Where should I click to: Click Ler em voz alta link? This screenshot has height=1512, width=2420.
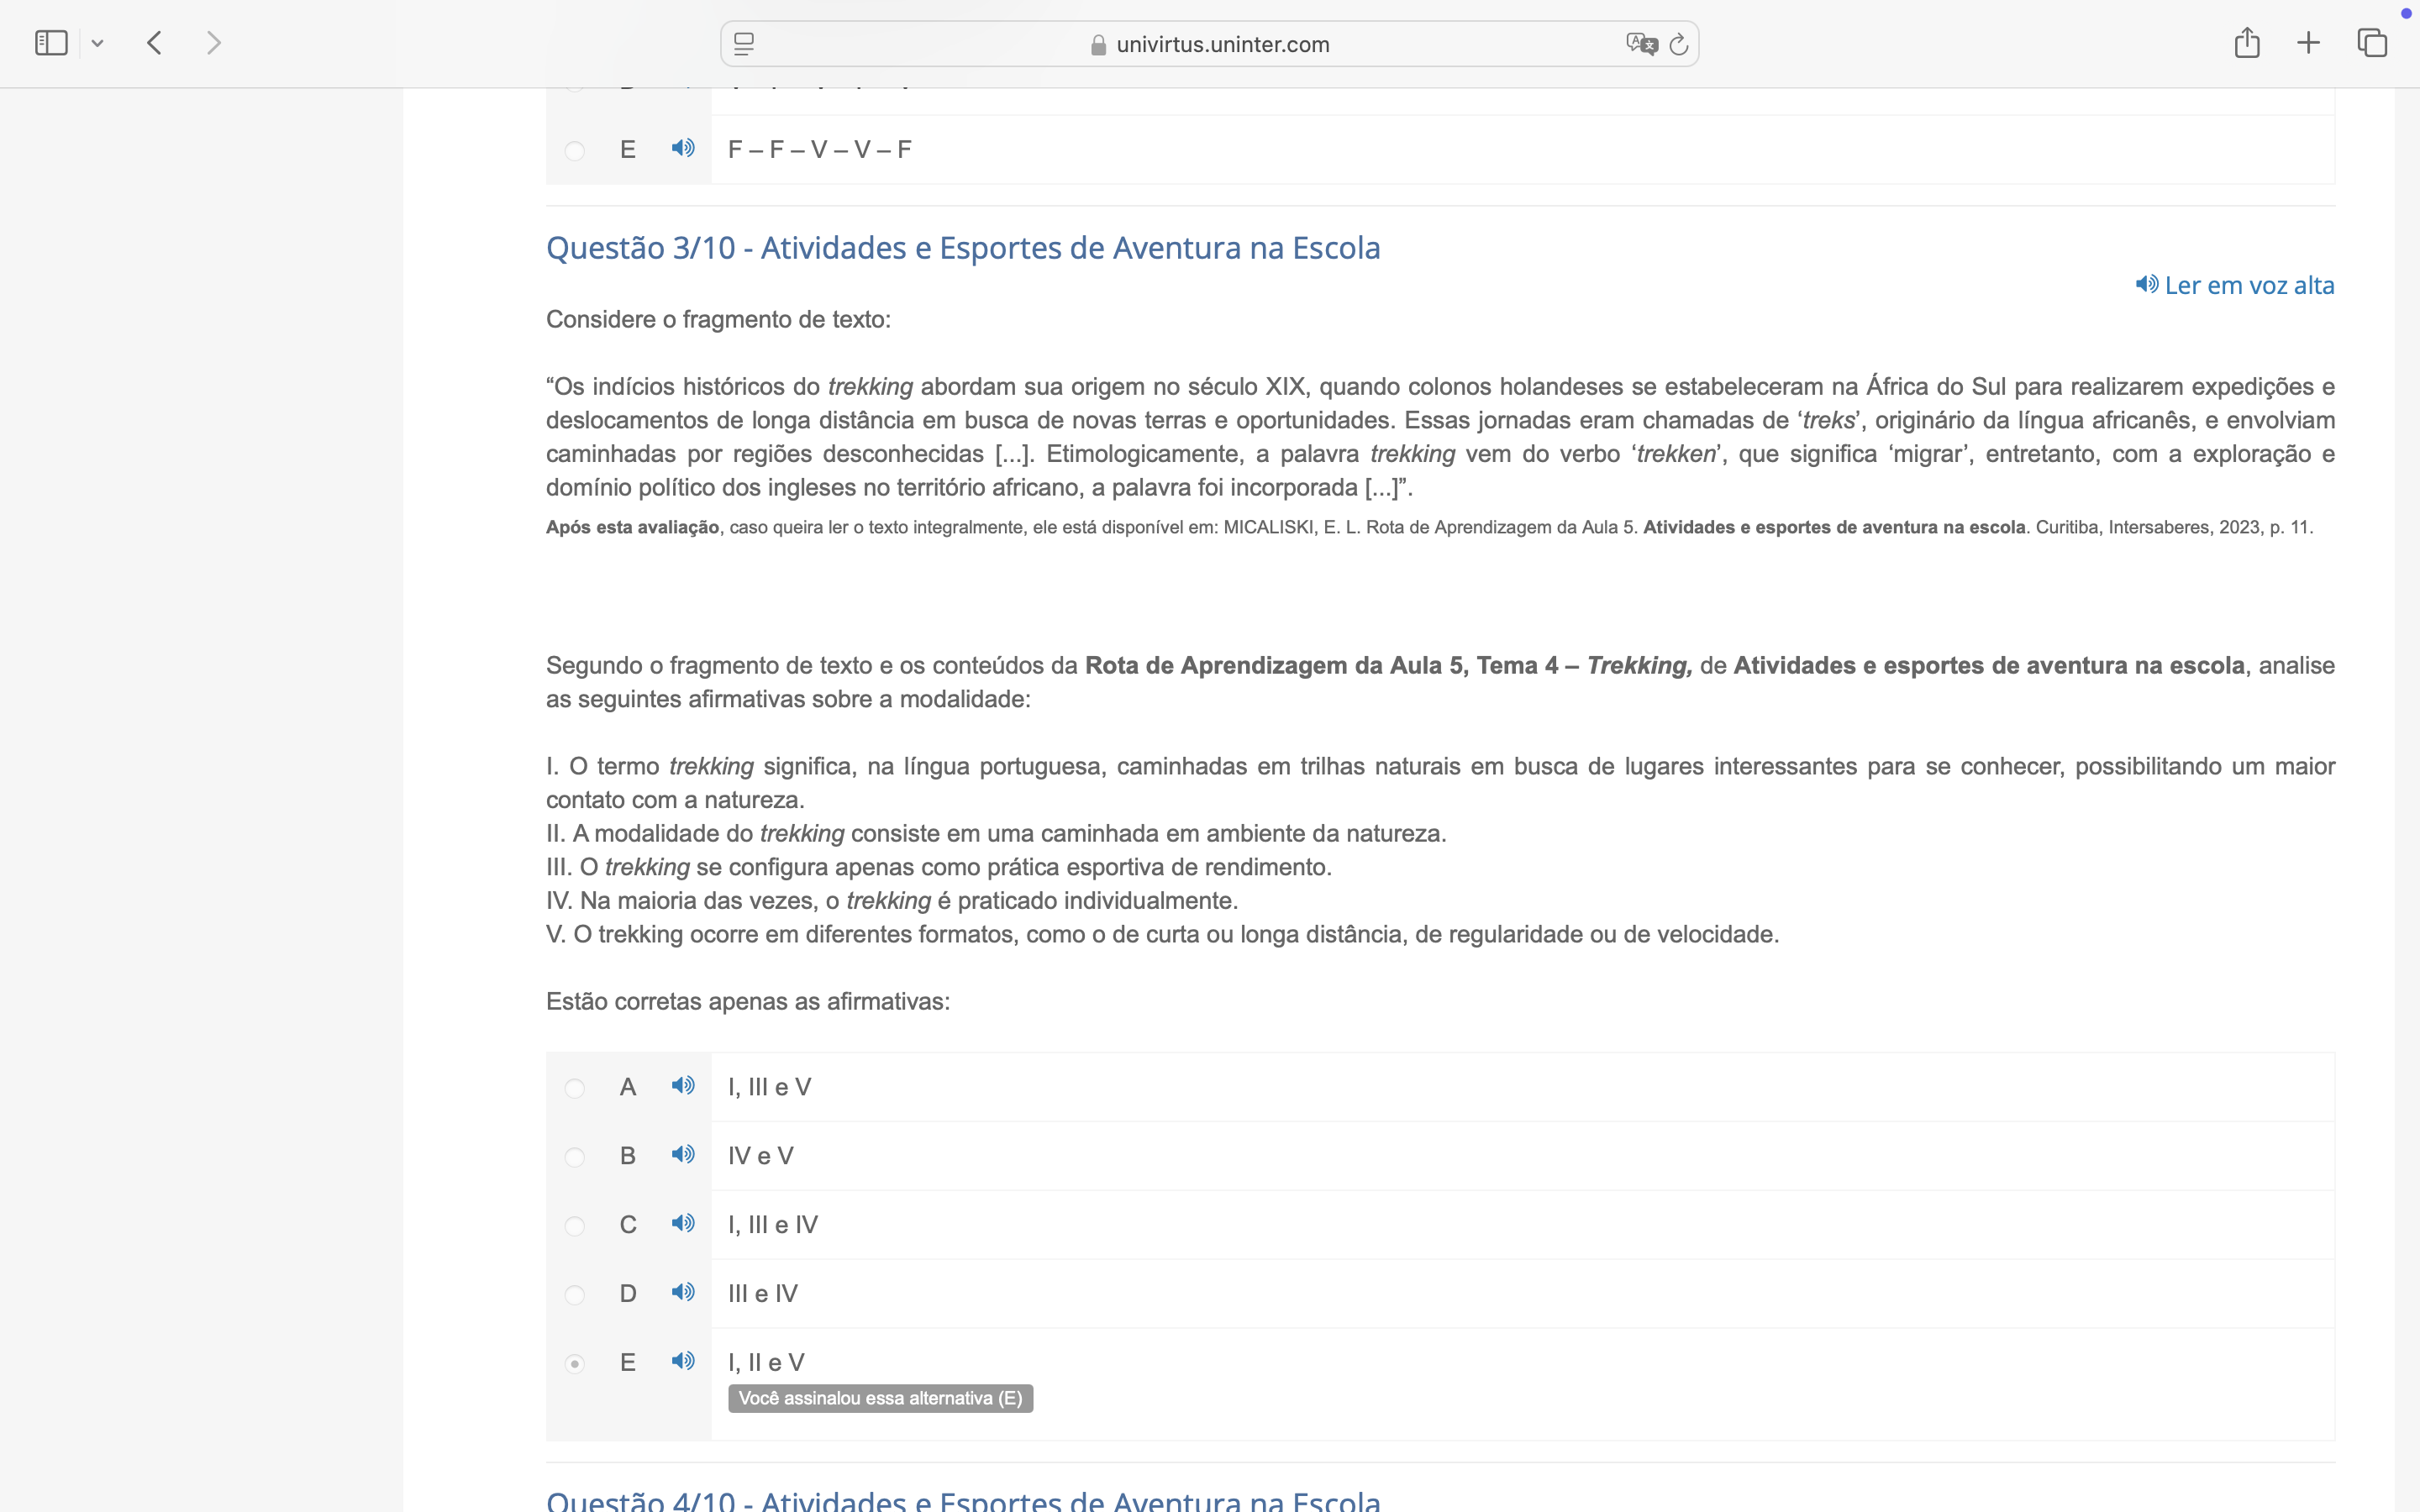click(2235, 286)
